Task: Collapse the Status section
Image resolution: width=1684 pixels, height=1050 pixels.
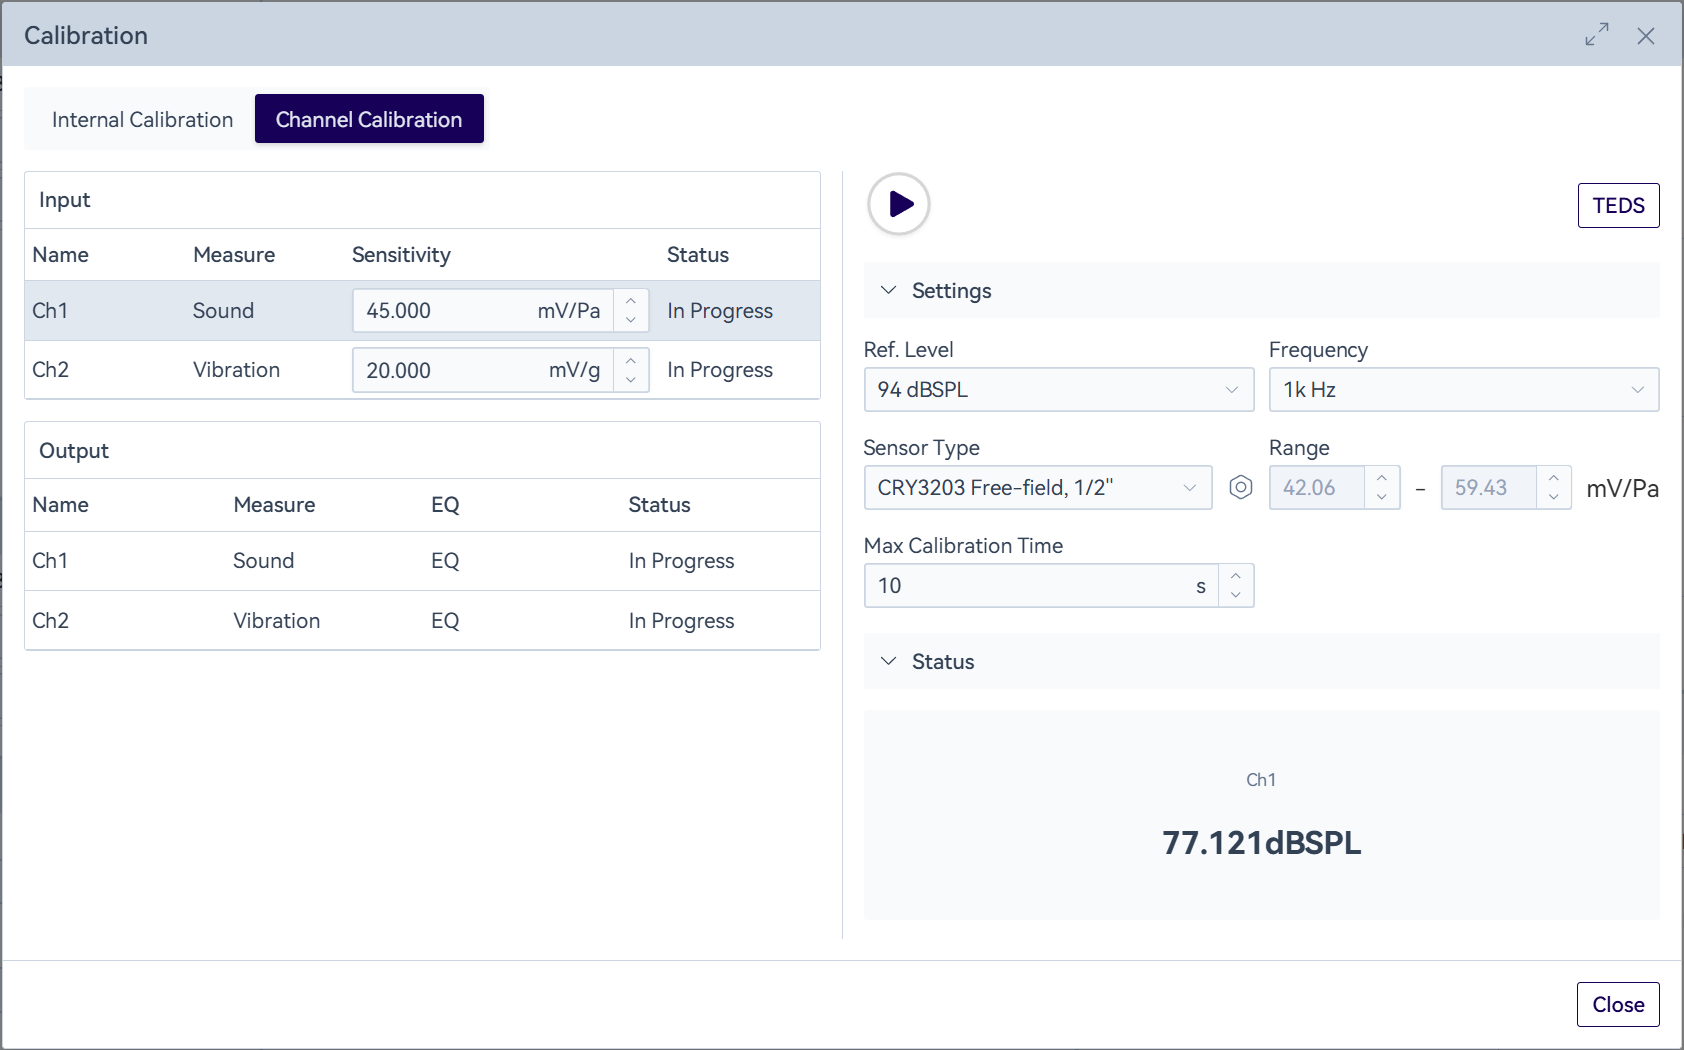Action: [889, 662]
